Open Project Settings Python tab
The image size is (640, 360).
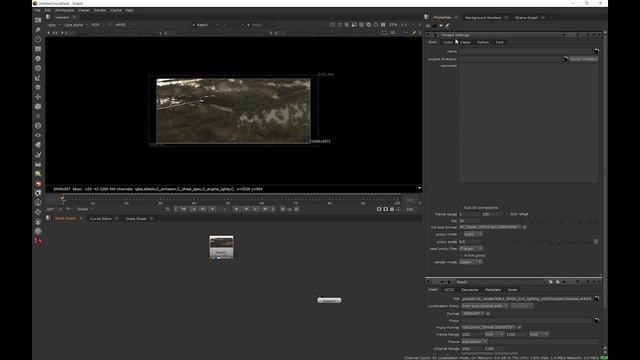point(483,42)
